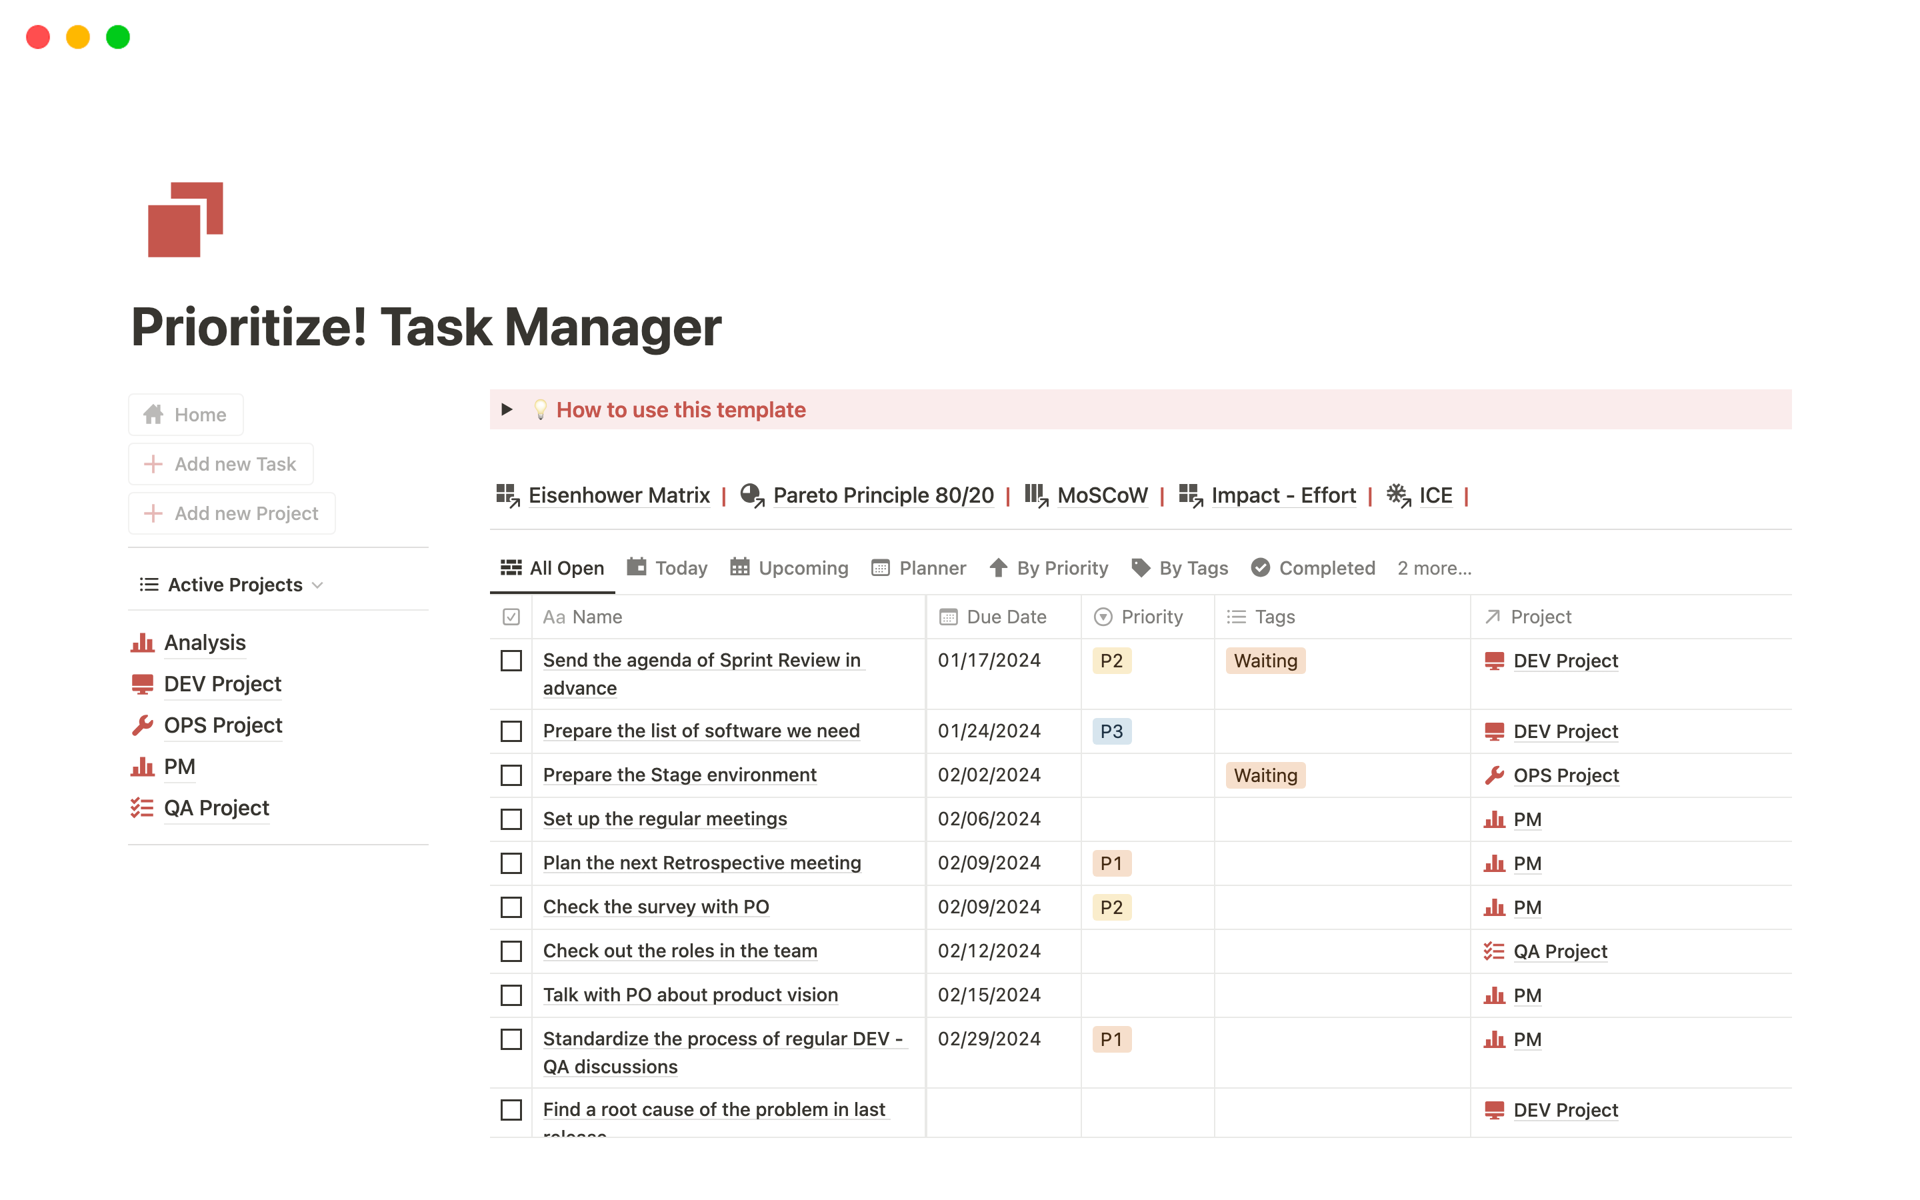Mark Set up the regular meetings as done
Viewport: 1920px width, 1200px height.
511,819
